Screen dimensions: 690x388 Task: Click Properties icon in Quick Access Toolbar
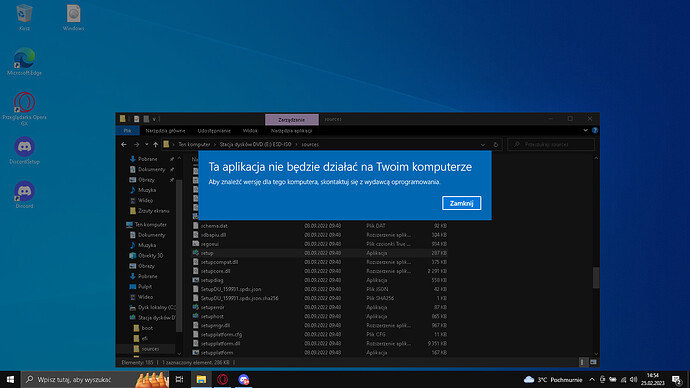136,119
